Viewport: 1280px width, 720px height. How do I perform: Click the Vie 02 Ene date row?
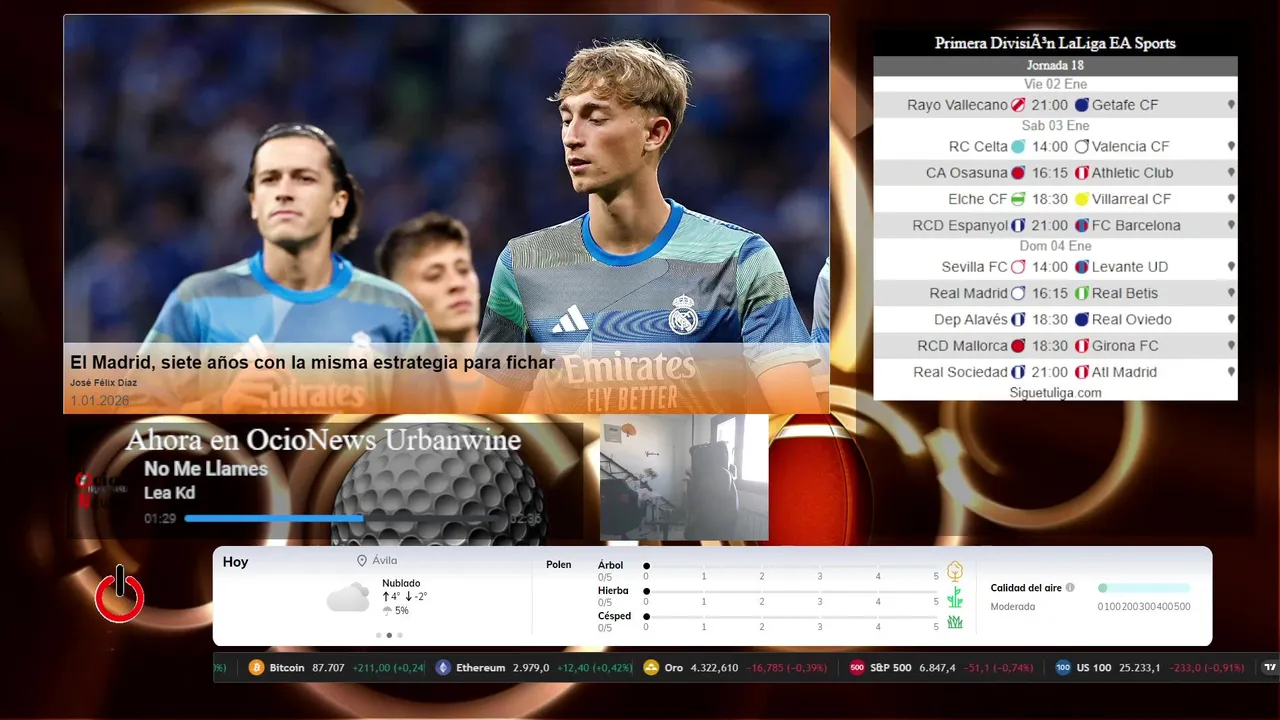tap(1055, 85)
